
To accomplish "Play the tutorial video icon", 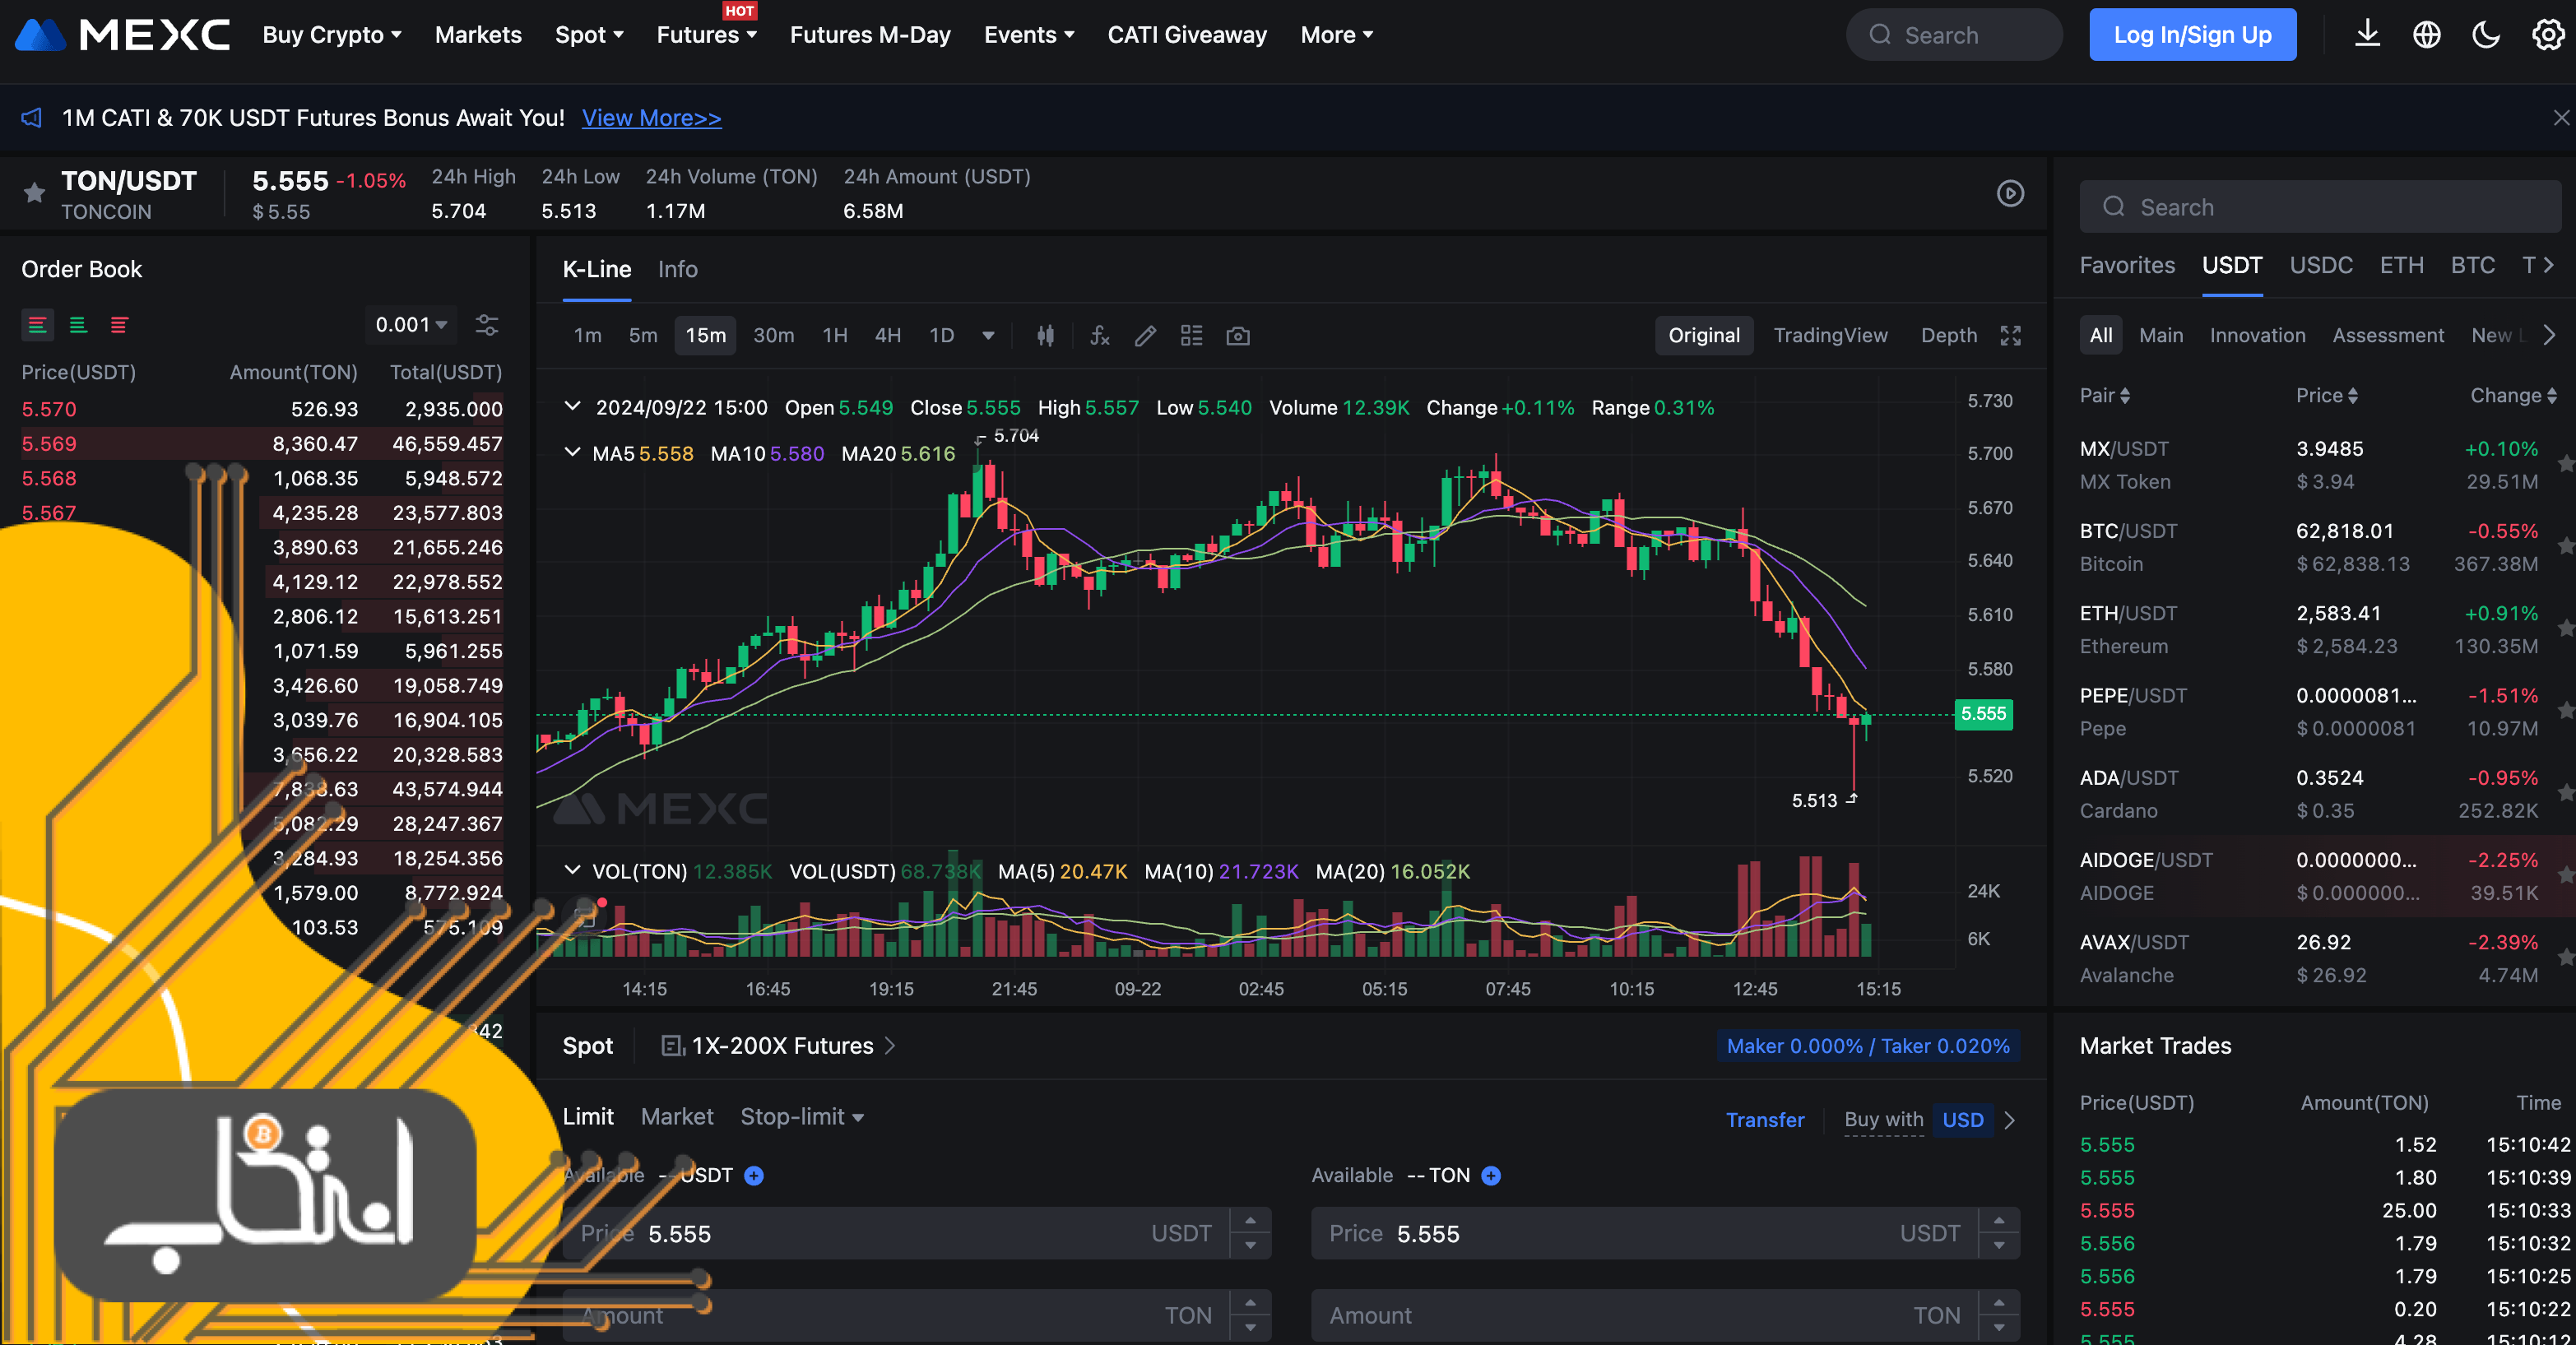I will [x=2010, y=193].
